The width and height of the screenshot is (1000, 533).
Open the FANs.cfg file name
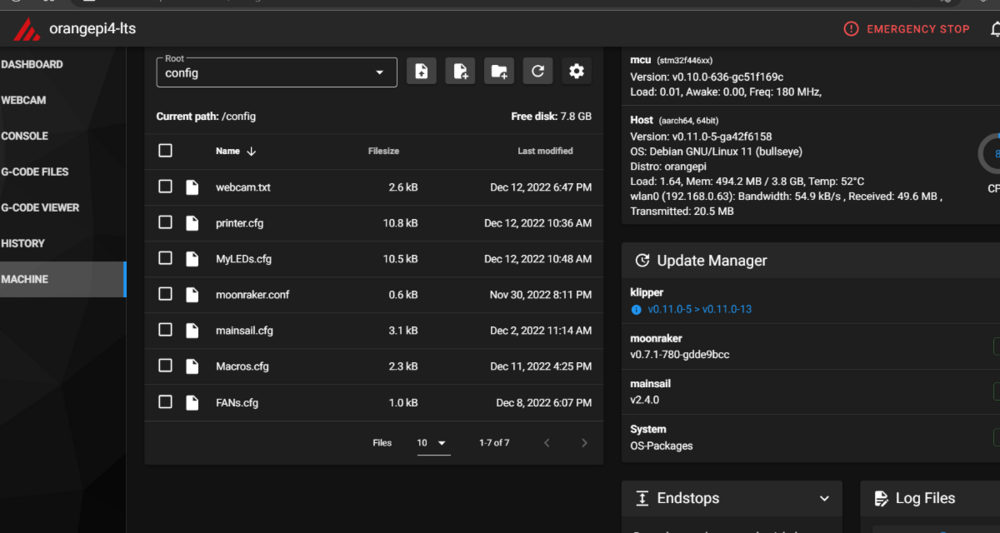coord(237,403)
